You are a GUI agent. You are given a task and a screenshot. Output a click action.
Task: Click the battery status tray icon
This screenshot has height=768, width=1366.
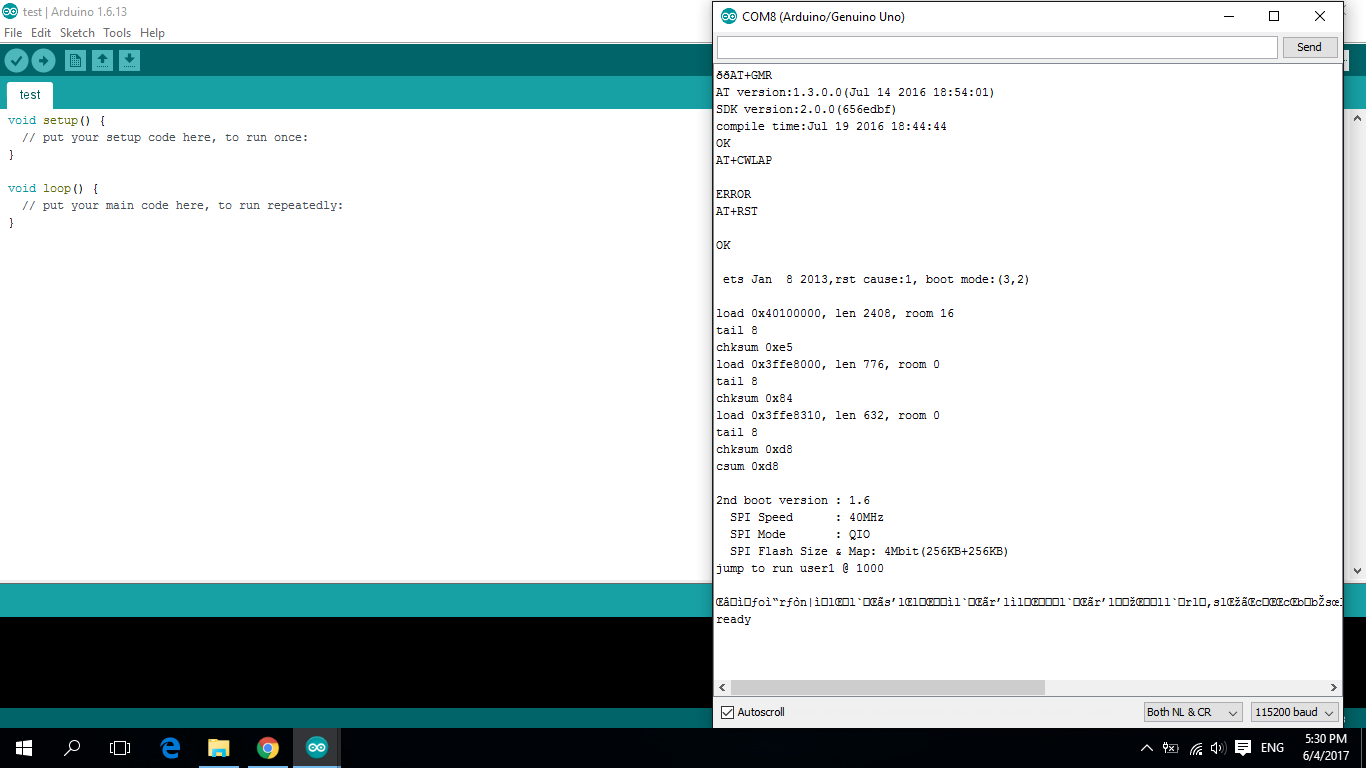(1170, 748)
